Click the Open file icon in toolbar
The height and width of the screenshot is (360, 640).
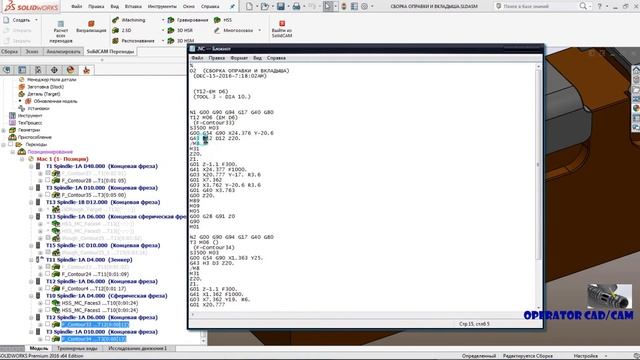265,7
